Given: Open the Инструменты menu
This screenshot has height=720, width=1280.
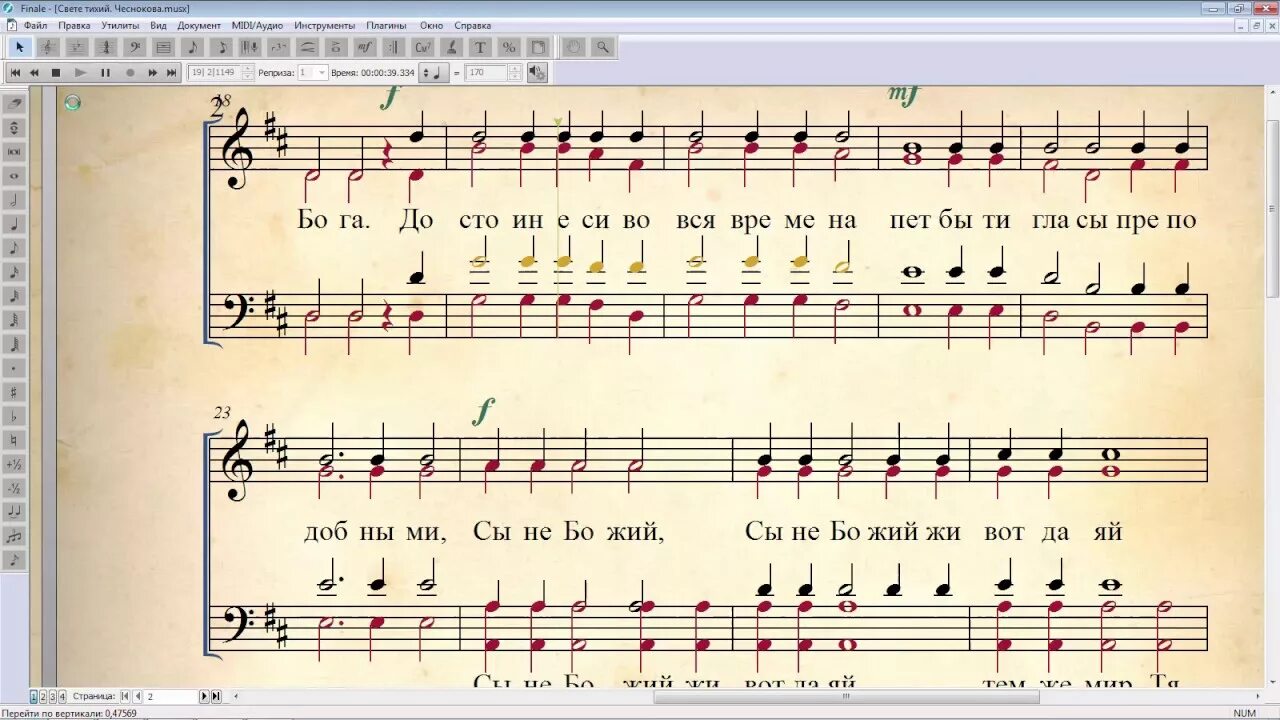Looking at the screenshot, I should tap(324, 25).
